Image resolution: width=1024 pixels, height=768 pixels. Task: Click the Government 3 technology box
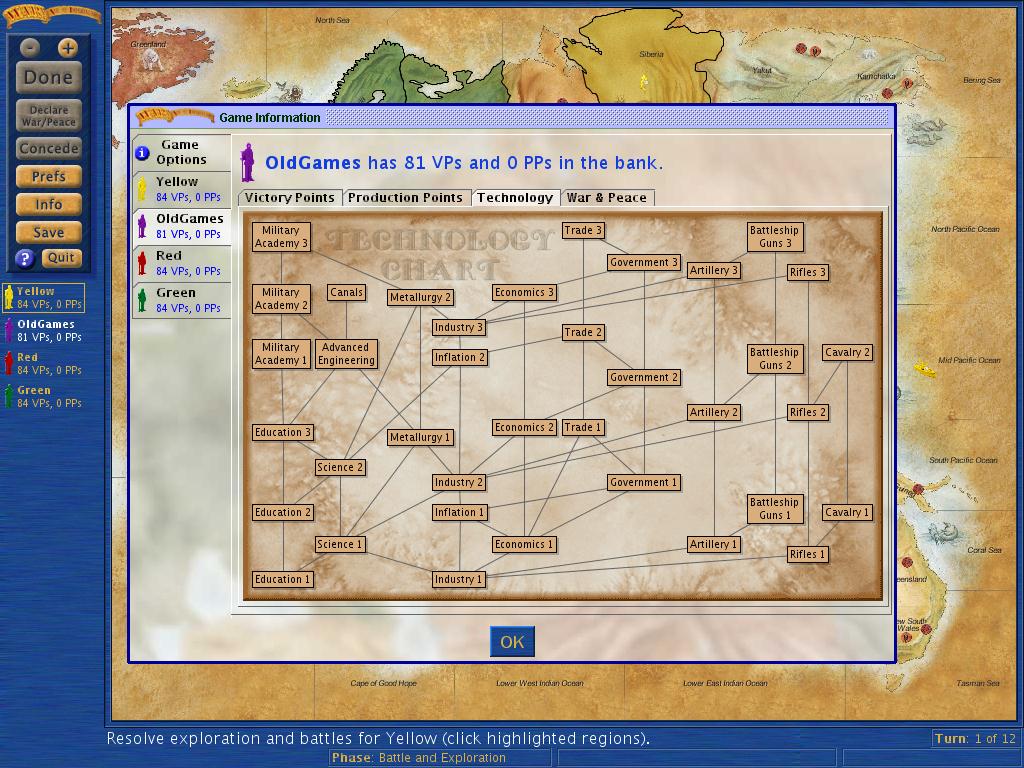[644, 263]
